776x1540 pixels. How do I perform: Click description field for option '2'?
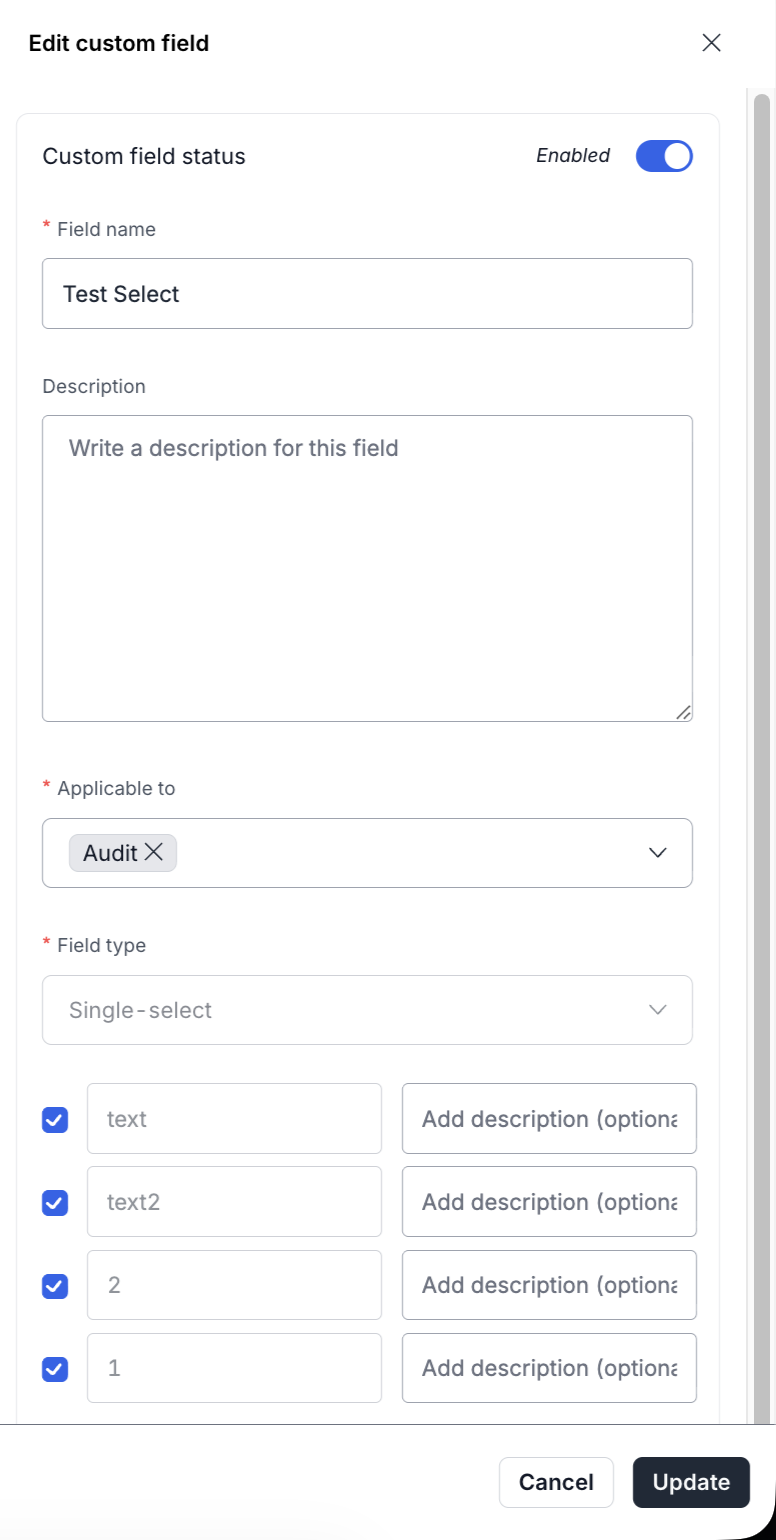click(549, 1285)
